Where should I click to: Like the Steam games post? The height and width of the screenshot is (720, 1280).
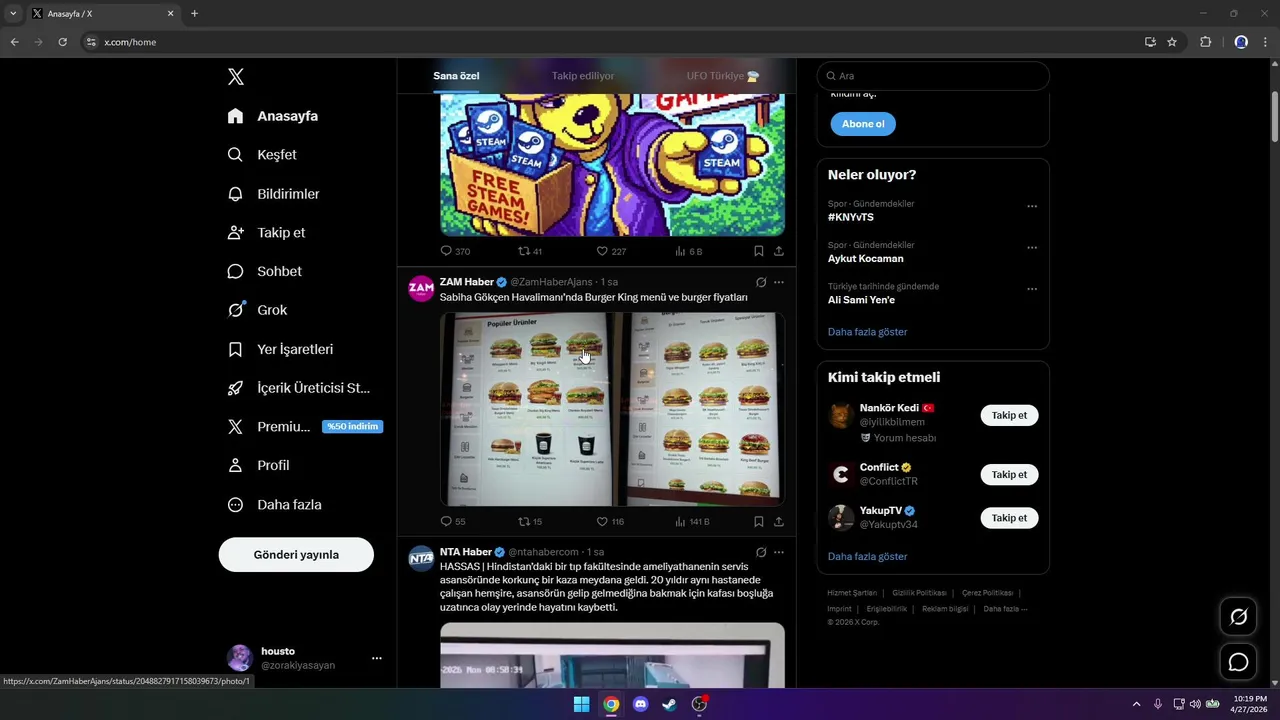pos(611,251)
